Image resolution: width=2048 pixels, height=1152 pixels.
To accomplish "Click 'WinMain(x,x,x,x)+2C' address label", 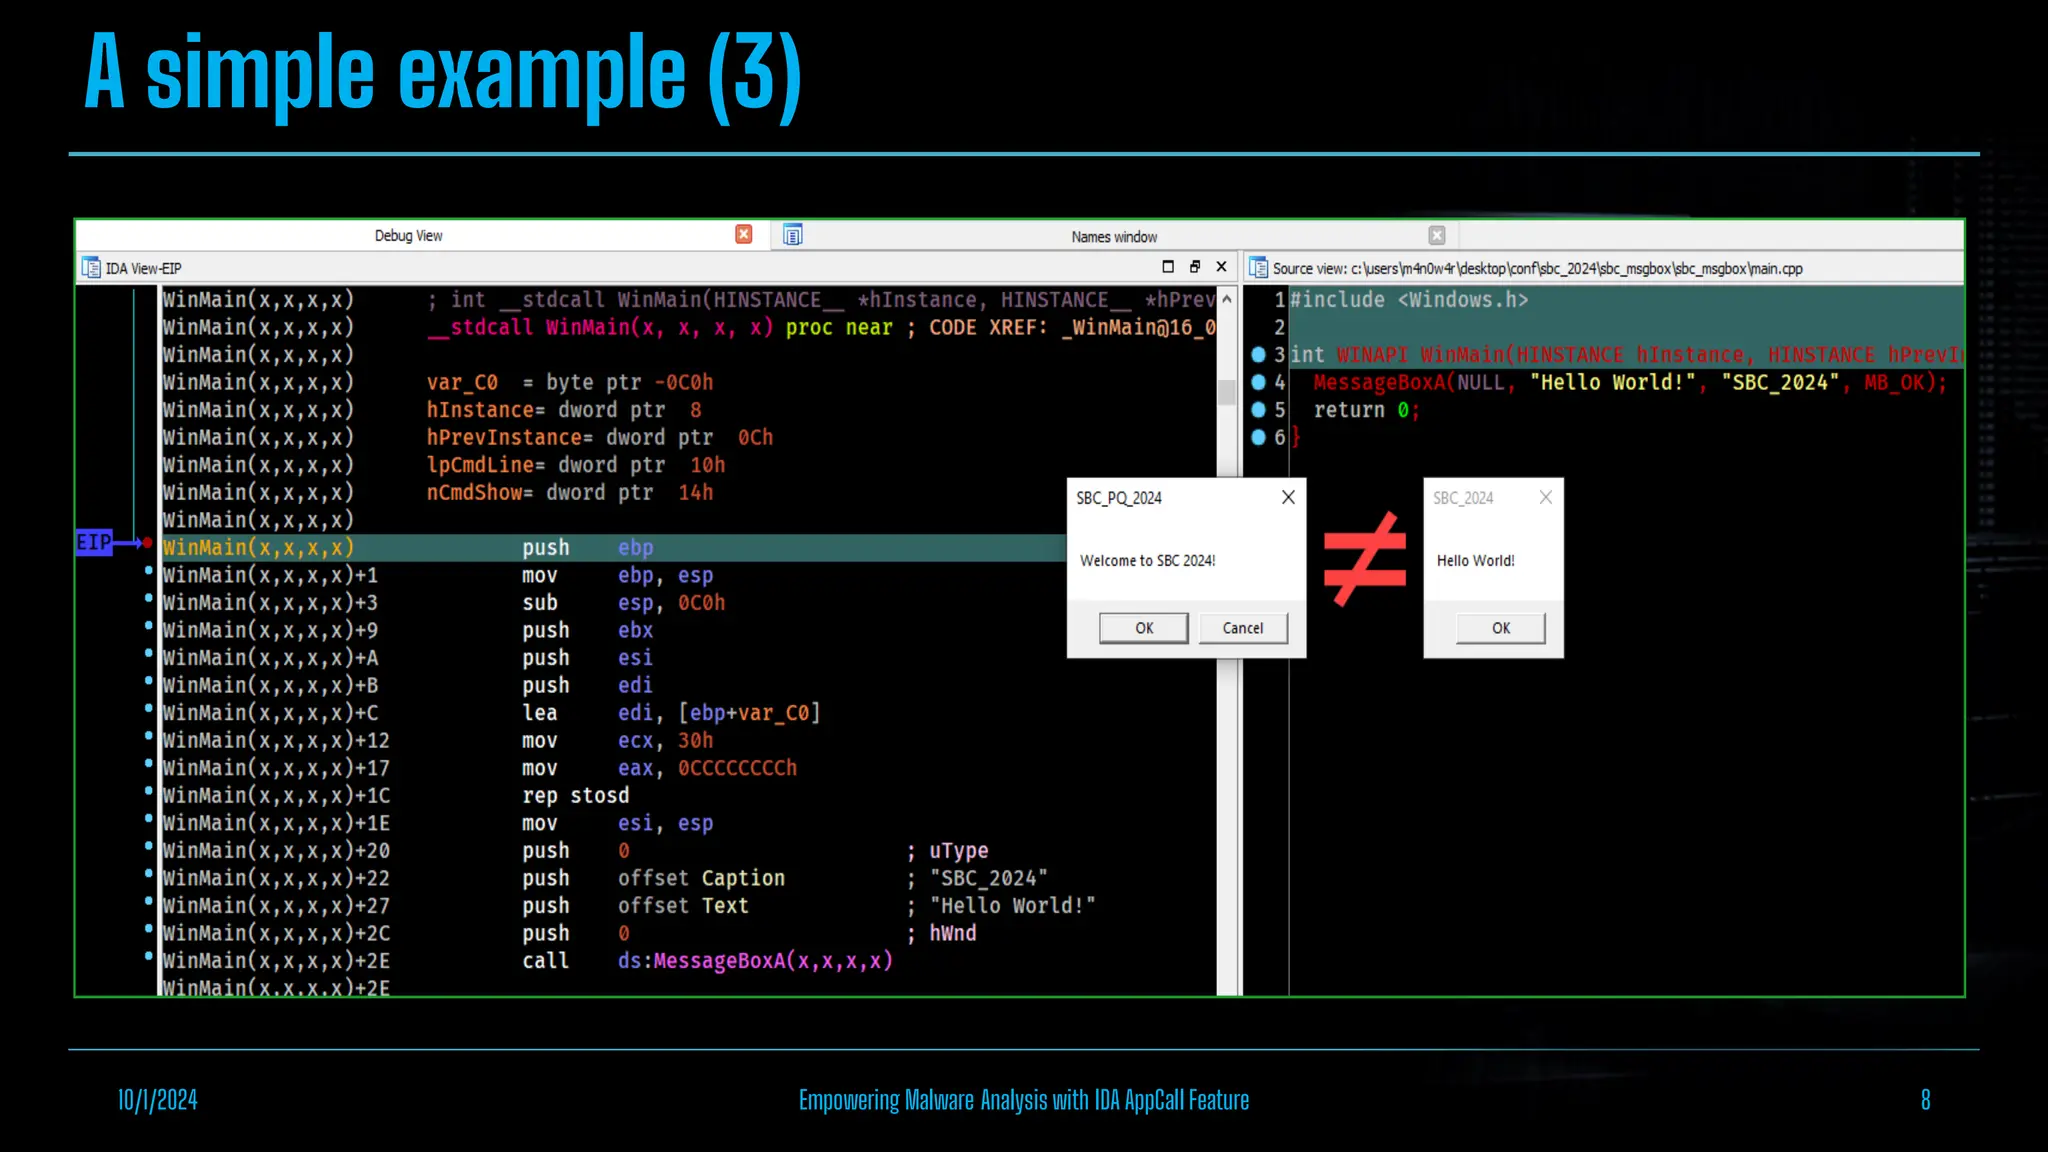I will [276, 933].
